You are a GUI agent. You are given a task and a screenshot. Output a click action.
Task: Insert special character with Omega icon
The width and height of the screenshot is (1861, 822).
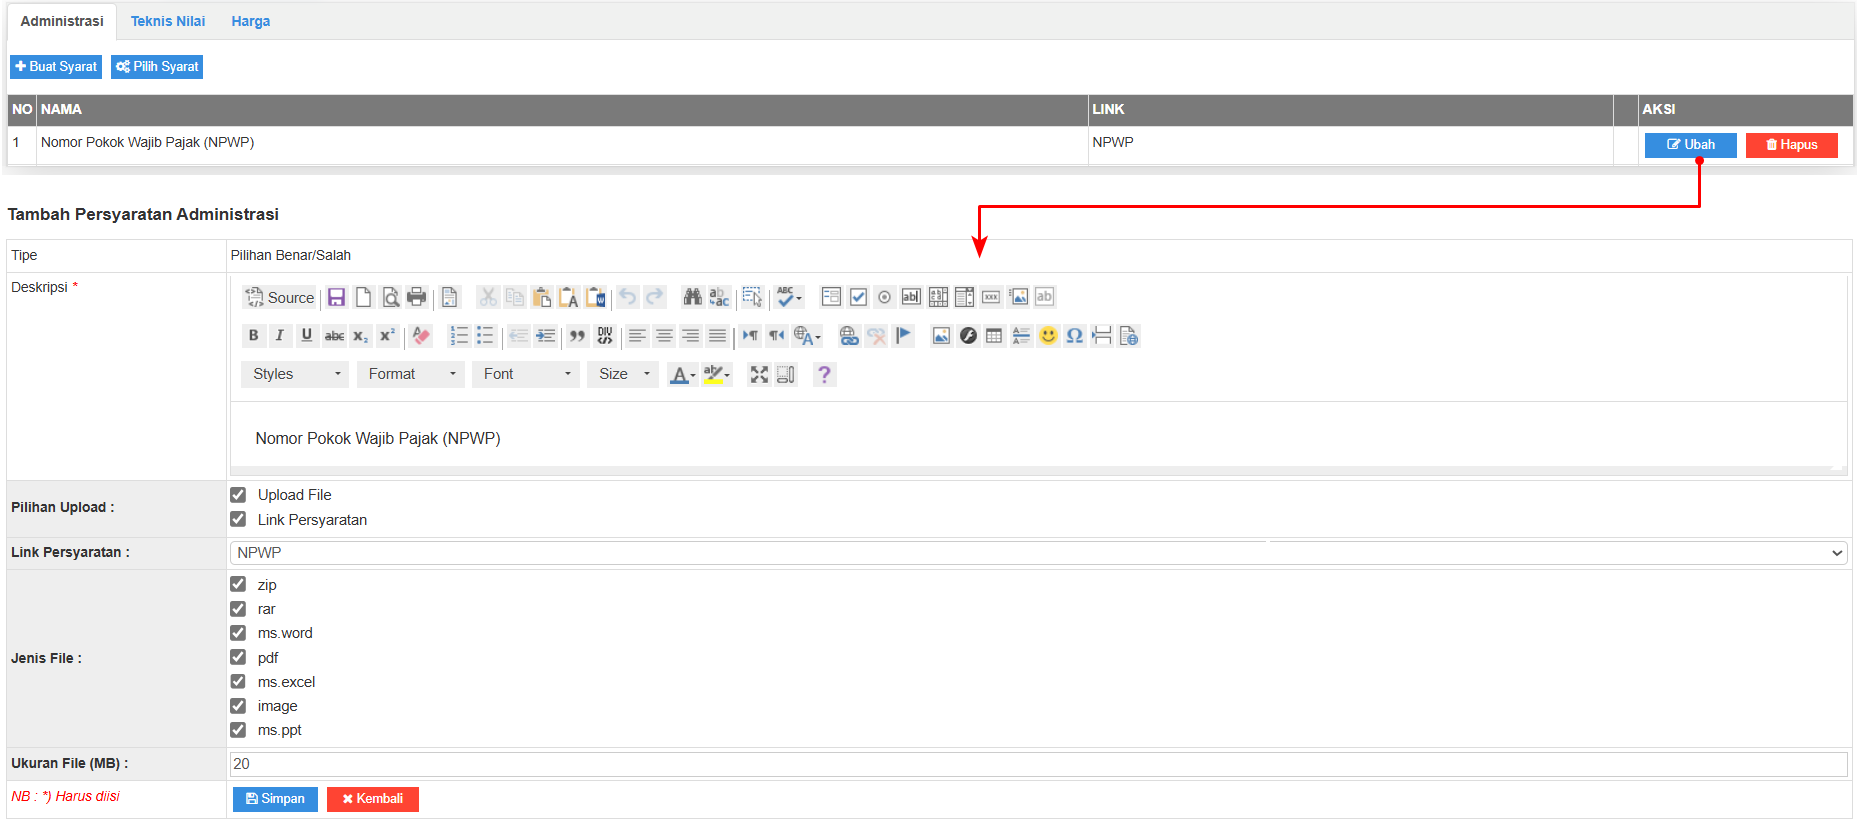[1075, 336]
